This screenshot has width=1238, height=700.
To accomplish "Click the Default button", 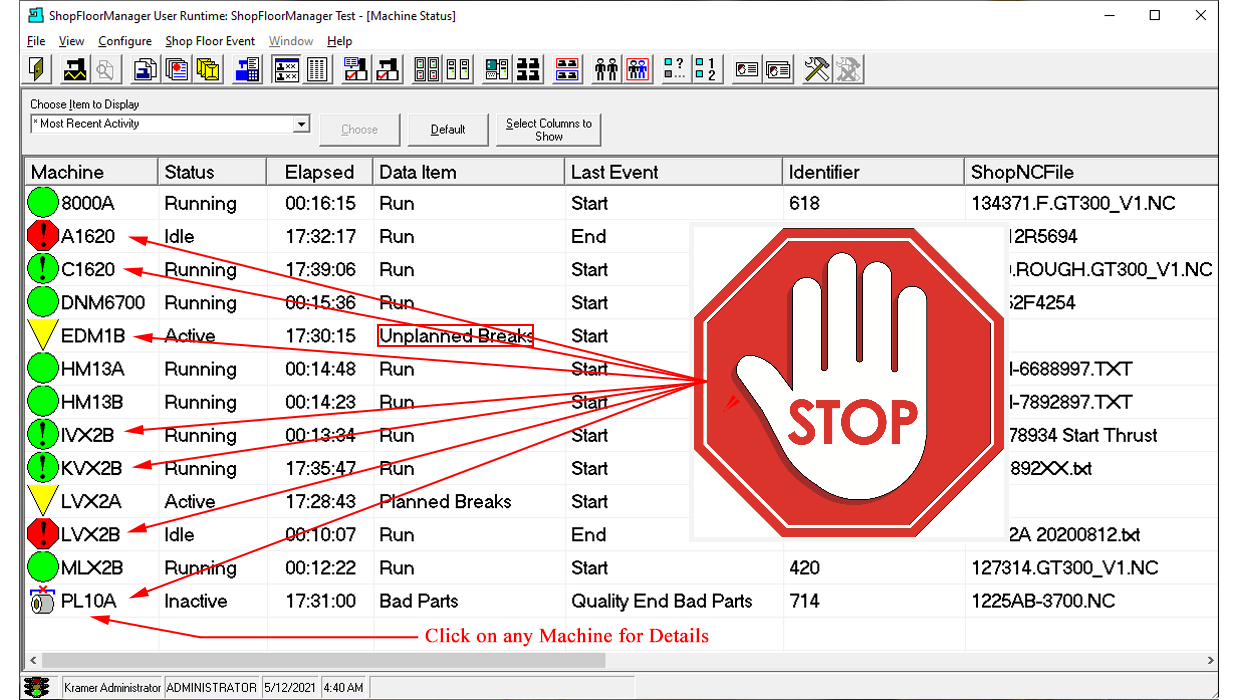I will 448,129.
